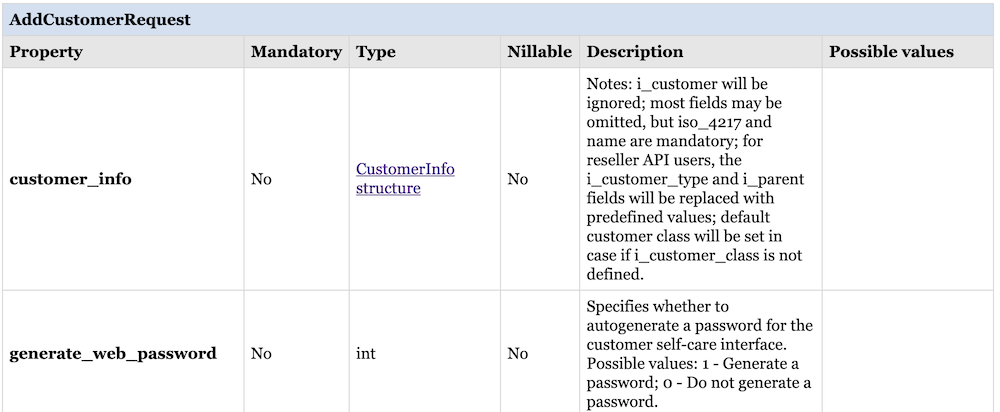Select the generate_web_password property name
Image resolution: width=1000 pixels, height=412 pixels.
coord(113,354)
